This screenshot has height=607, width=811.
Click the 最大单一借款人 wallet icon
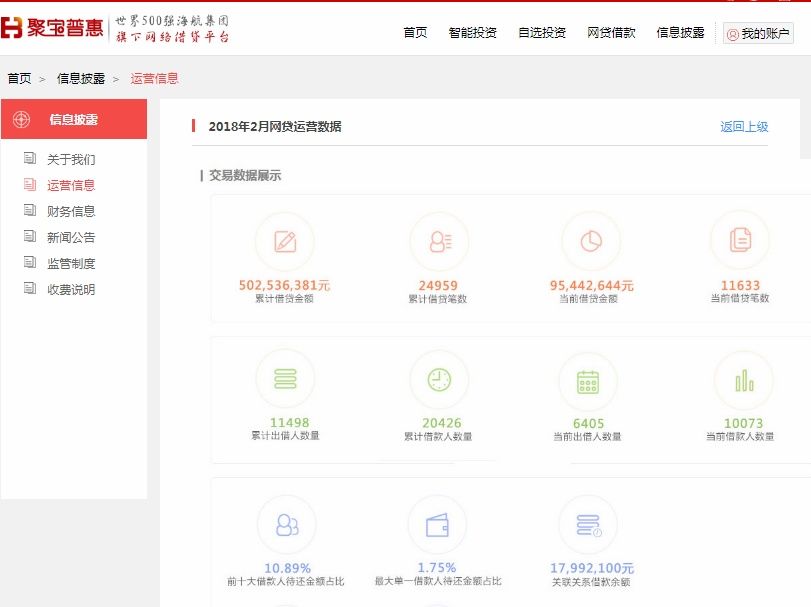[x=437, y=524]
